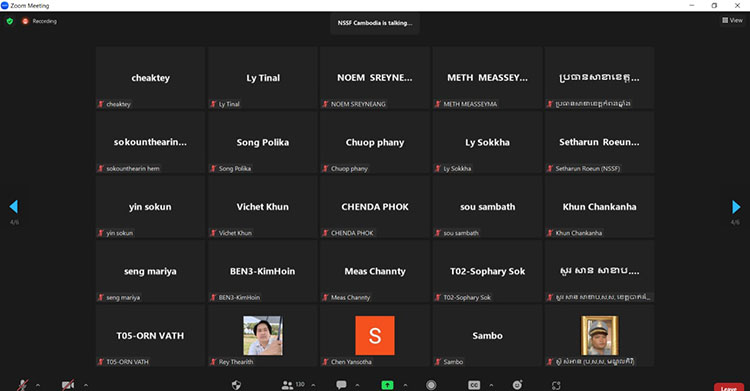Select the Ly Tinal participant tile

[x=263, y=78]
